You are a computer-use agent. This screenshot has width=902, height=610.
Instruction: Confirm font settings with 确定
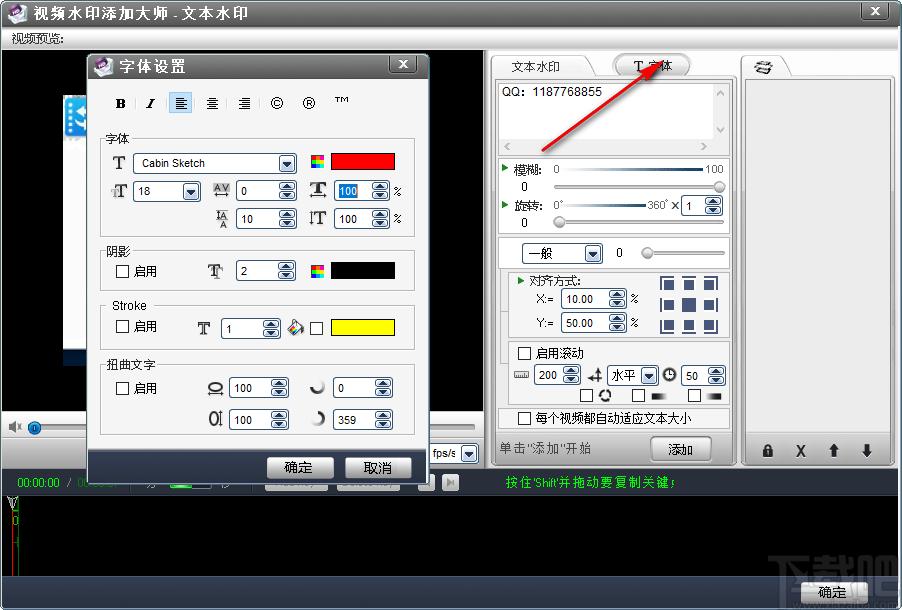tap(299, 467)
